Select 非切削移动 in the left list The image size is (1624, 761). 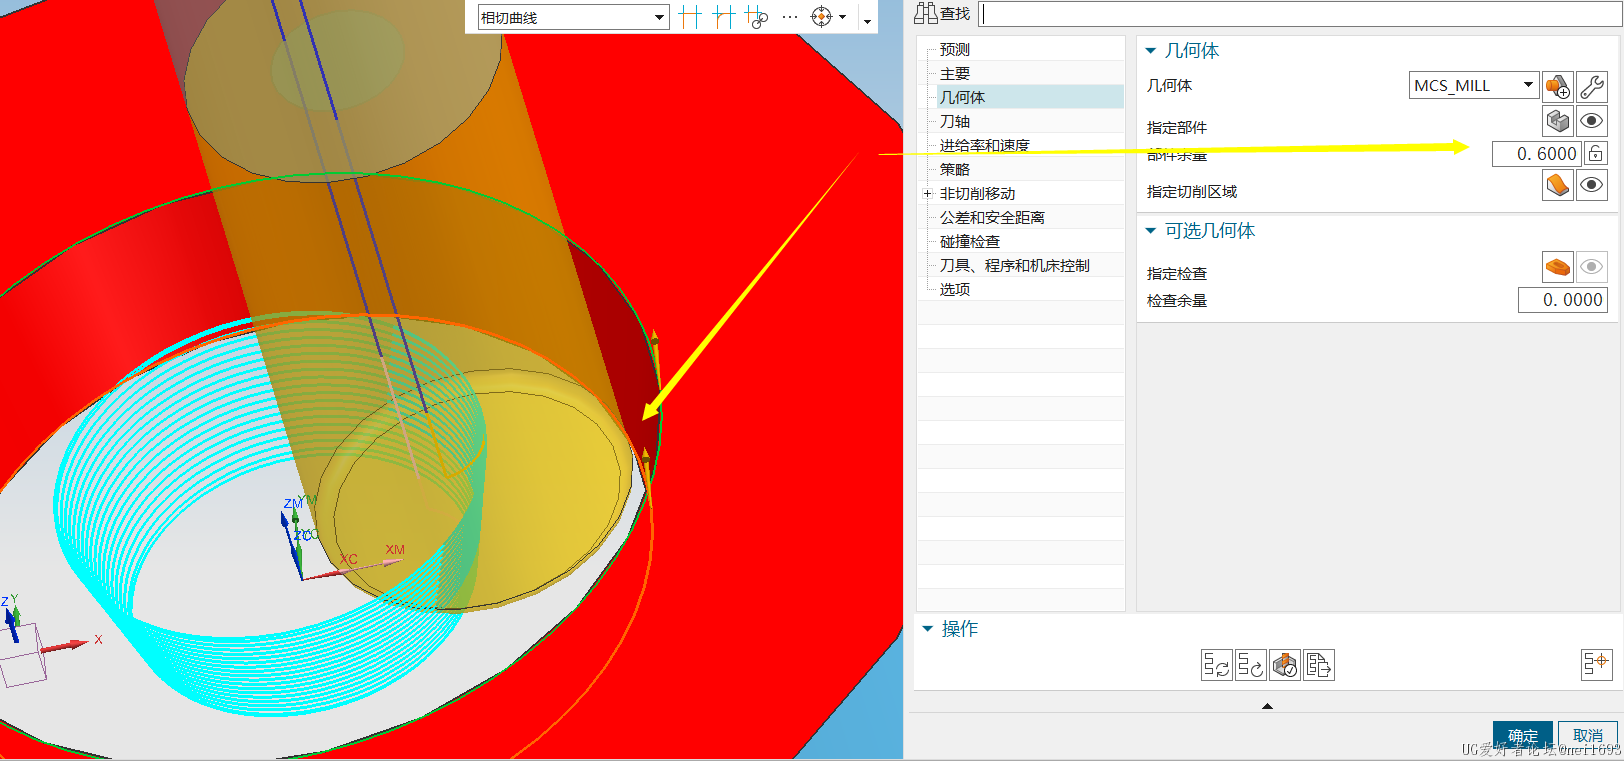pyautogui.click(x=977, y=193)
